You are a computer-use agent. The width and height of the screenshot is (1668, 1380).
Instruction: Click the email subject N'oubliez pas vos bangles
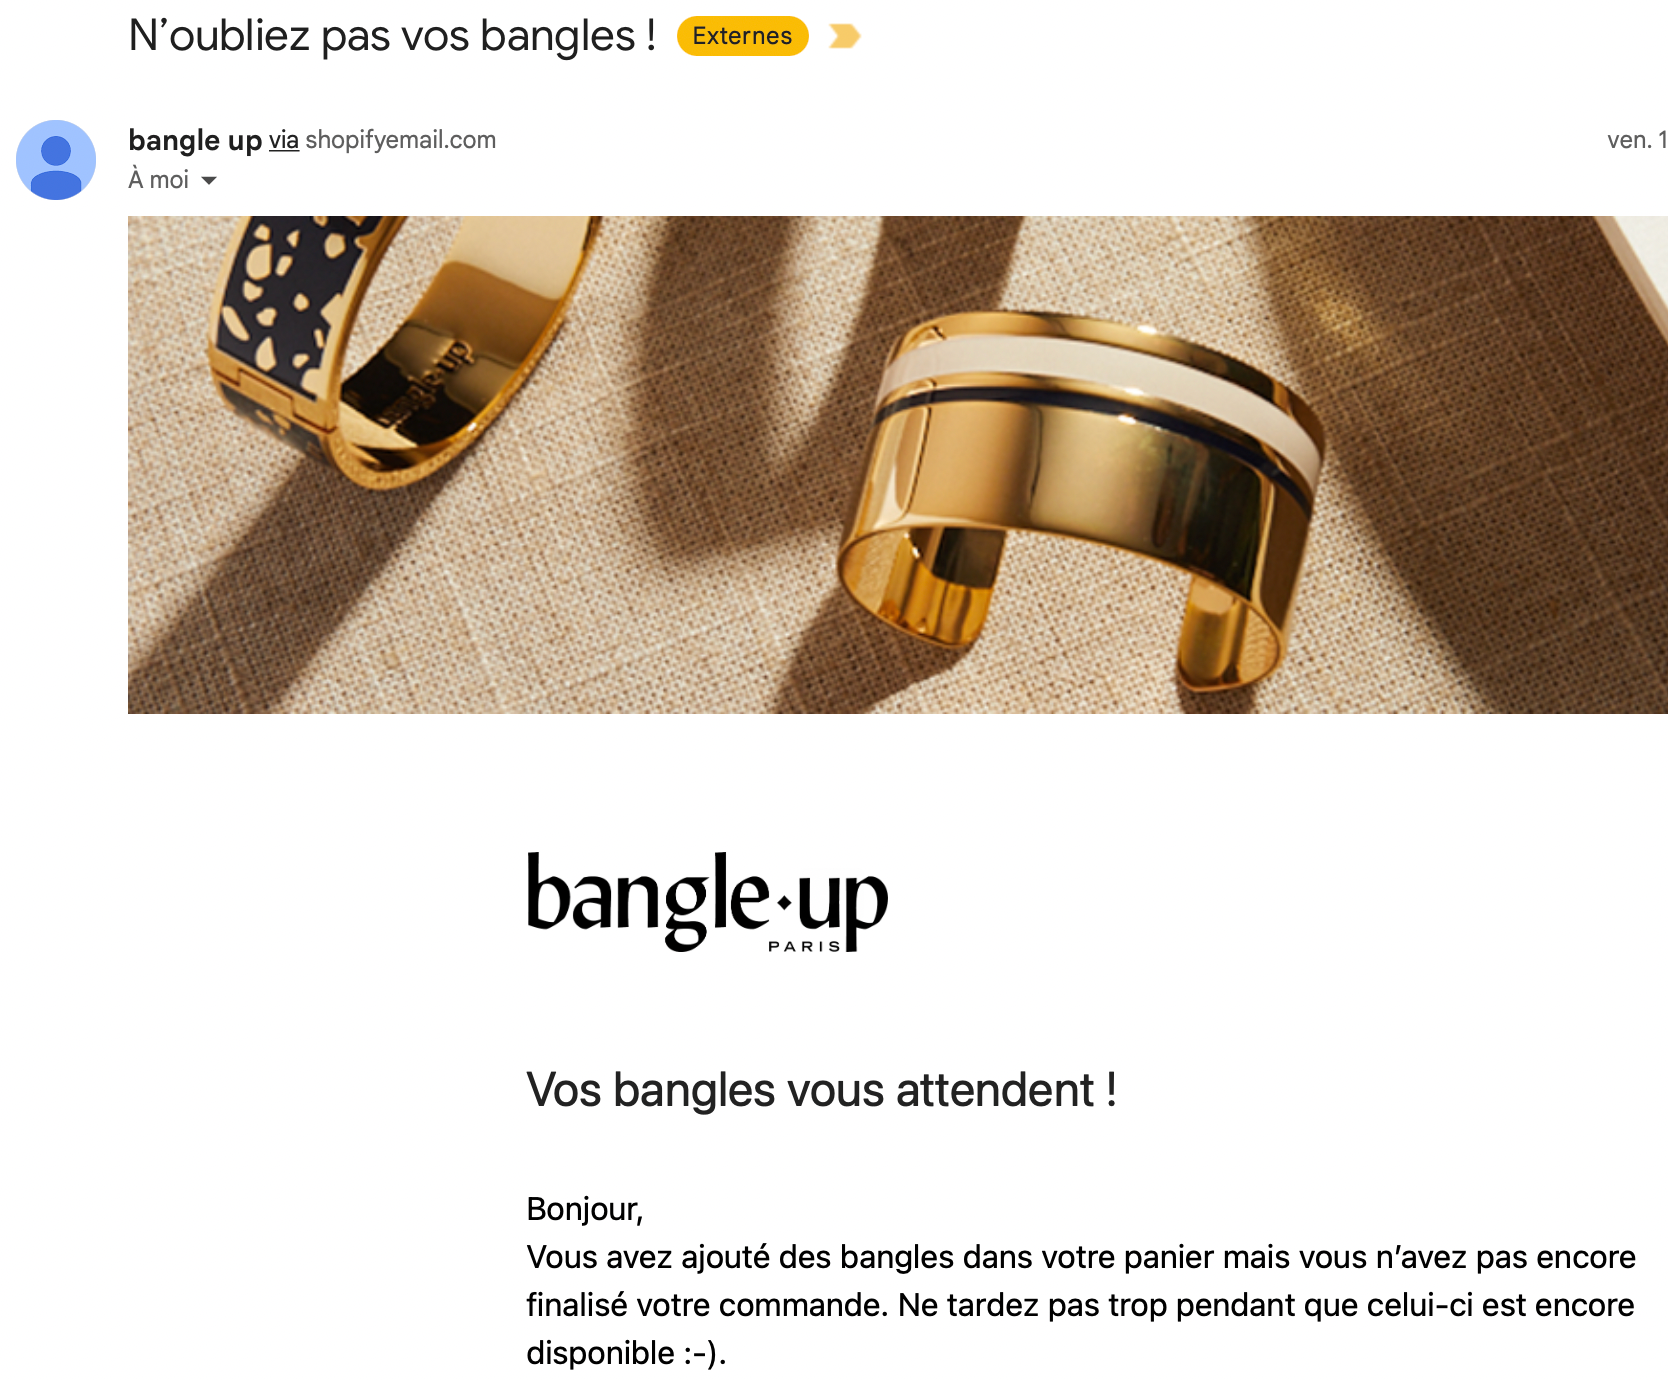tap(392, 36)
